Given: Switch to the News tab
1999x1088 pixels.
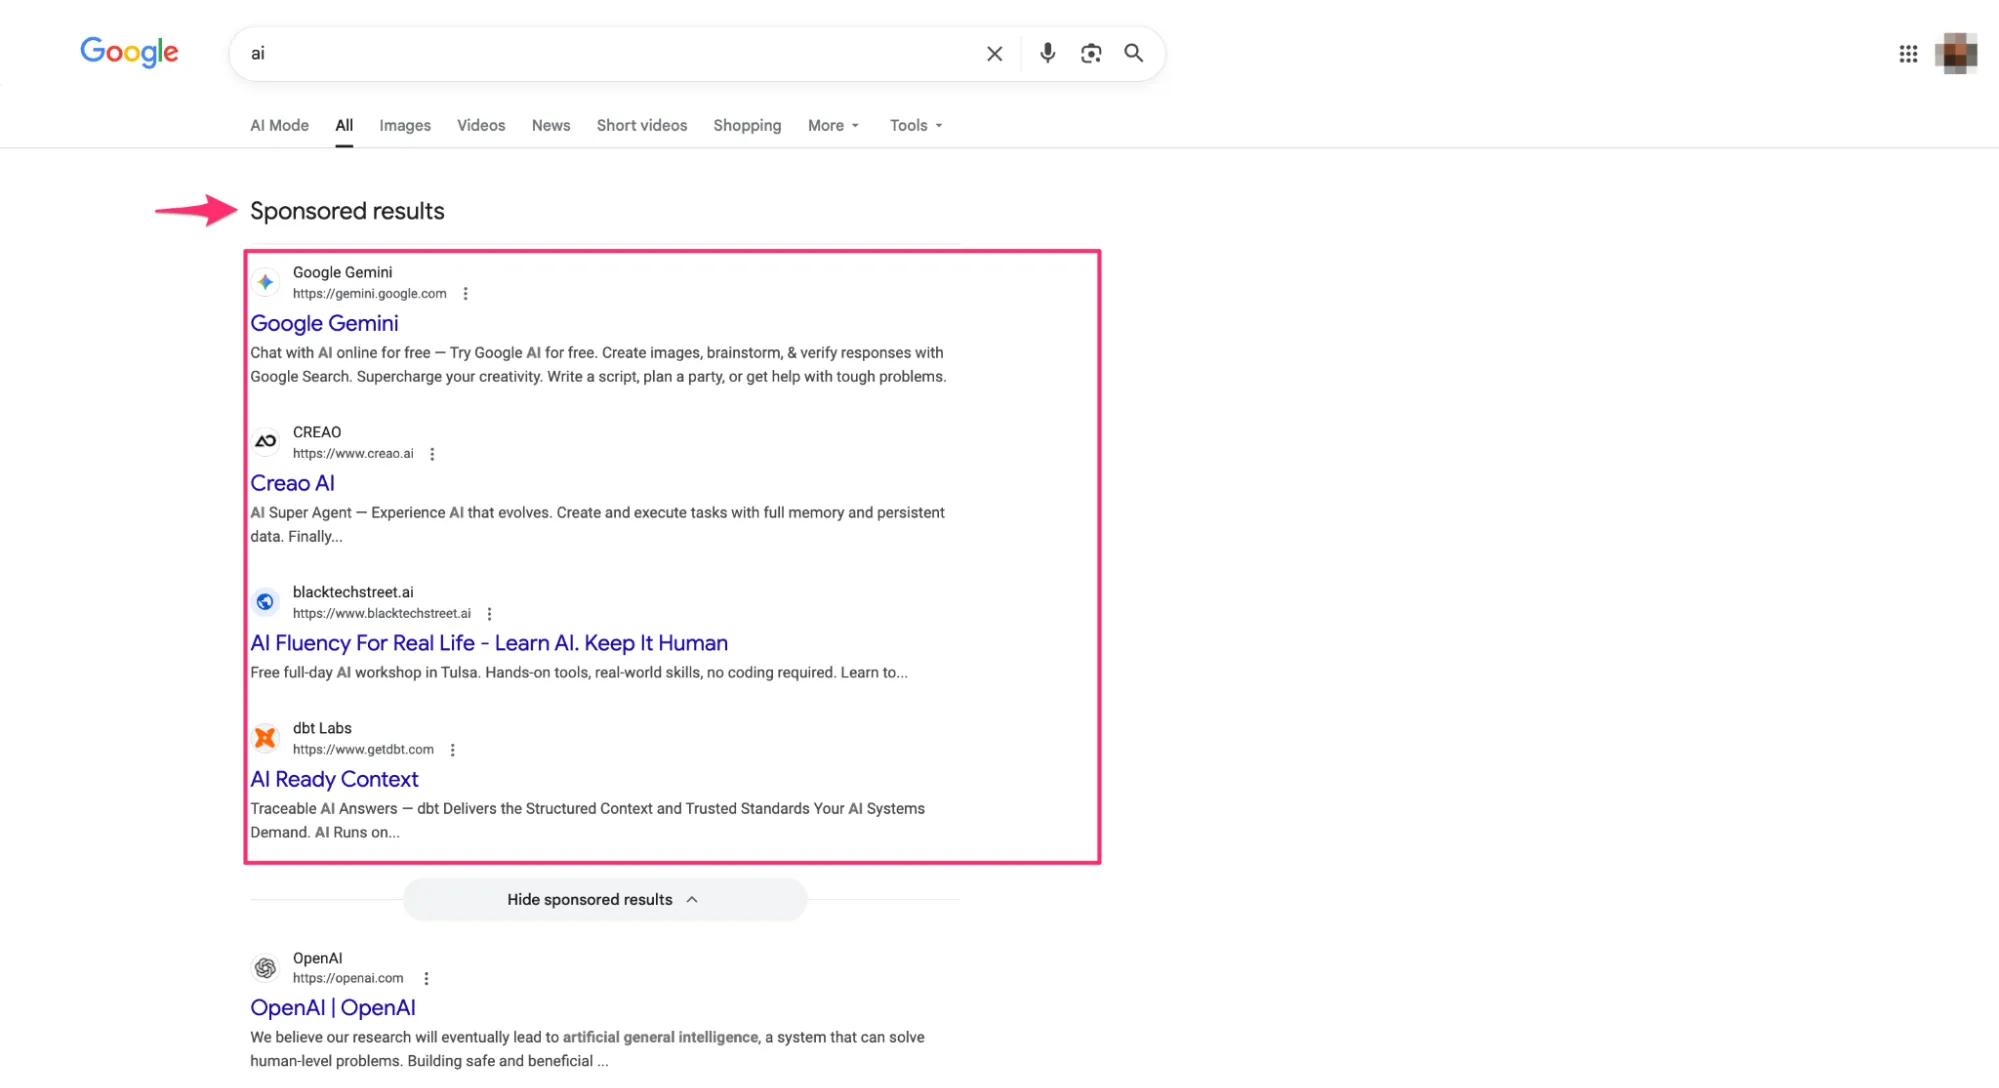Looking at the screenshot, I should [x=550, y=125].
